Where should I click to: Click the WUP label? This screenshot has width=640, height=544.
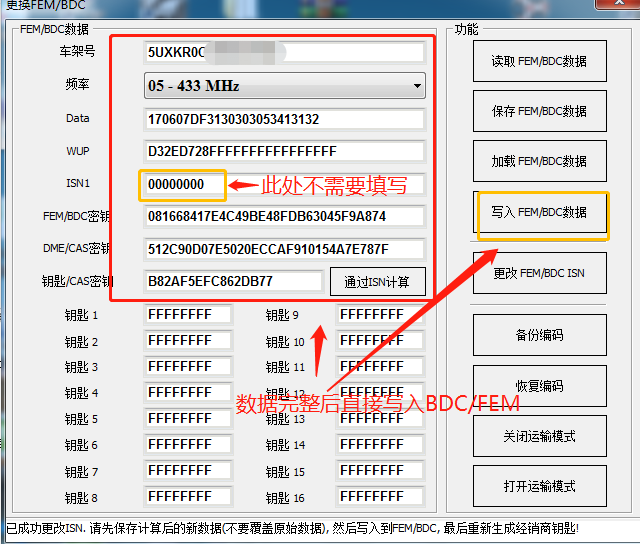(x=78, y=151)
